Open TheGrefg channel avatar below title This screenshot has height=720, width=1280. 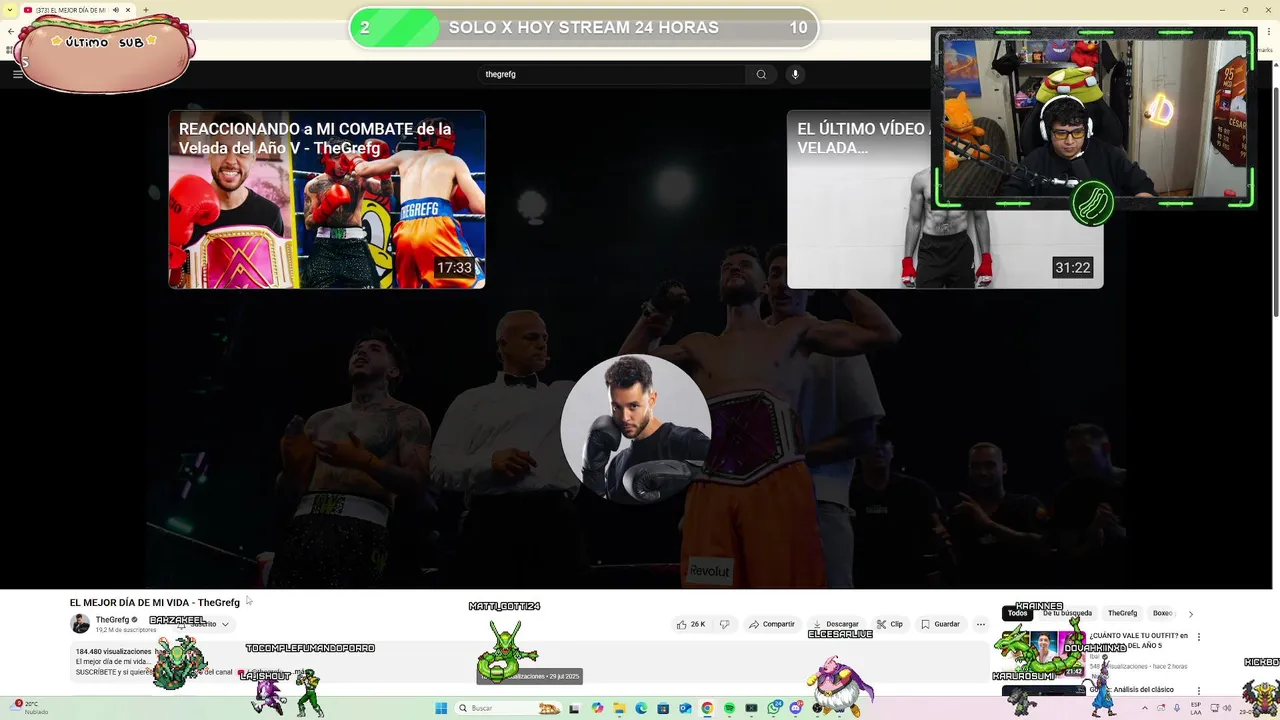(80, 624)
